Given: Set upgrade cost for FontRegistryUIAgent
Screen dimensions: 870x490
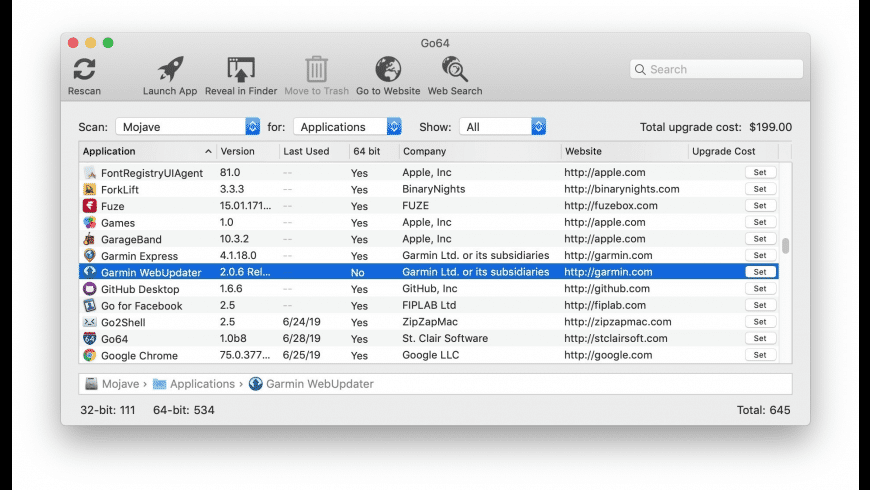Looking at the screenshot, I should point(760,173).
